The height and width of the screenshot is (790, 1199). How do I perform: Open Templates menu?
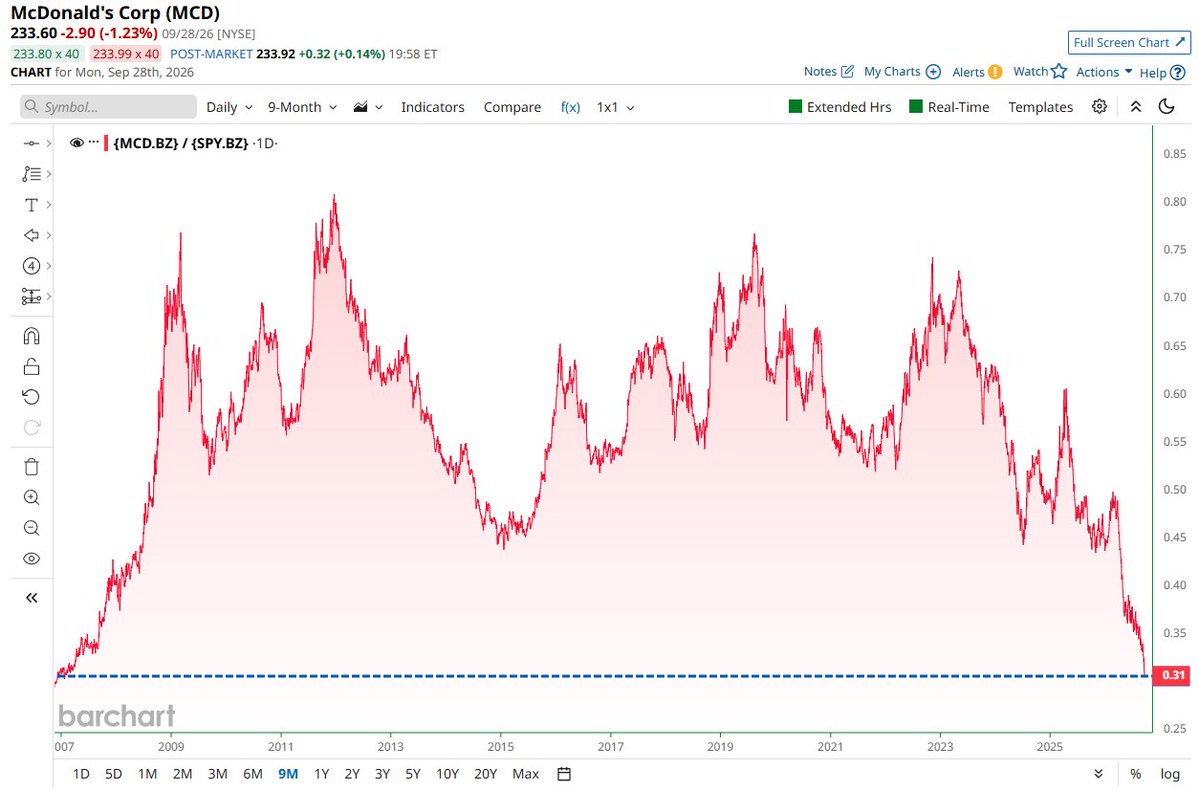pos(1041,107)
